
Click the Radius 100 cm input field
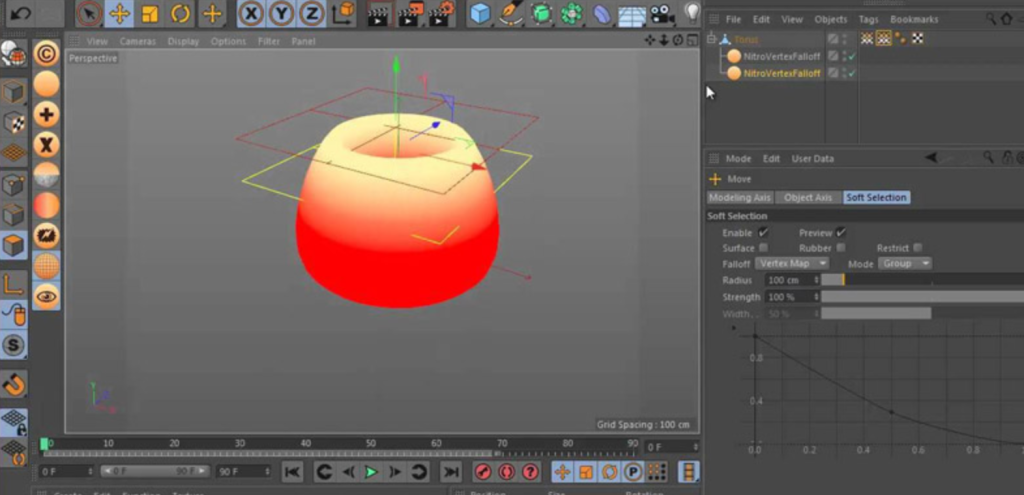pos(788,279)
